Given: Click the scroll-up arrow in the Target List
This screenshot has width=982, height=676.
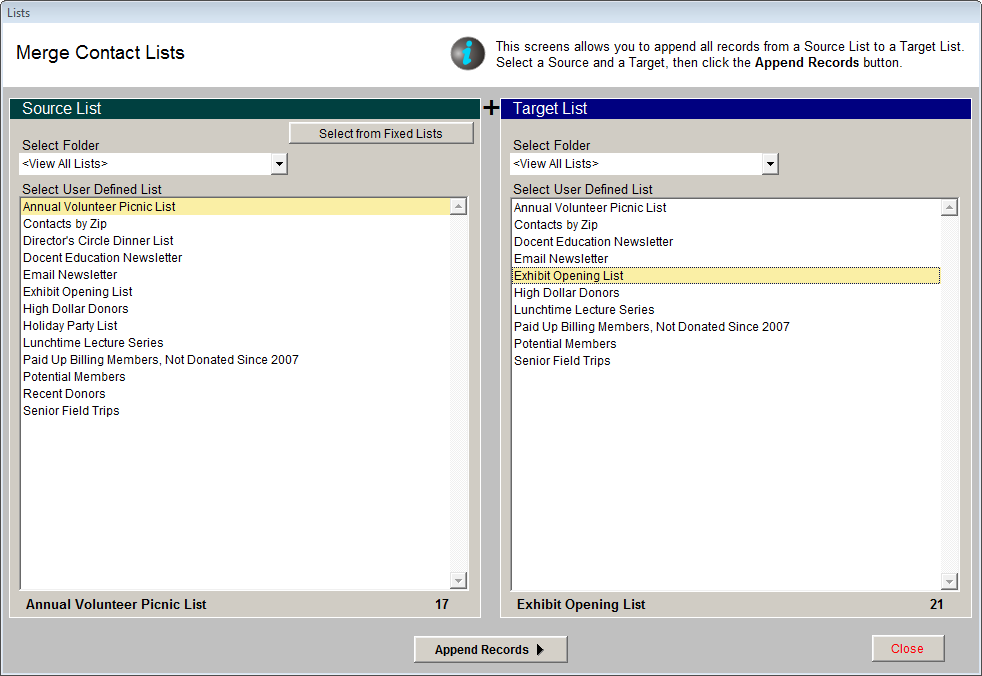Looking at the screenshot, I should pyautogui.click(x=949, y=207).
